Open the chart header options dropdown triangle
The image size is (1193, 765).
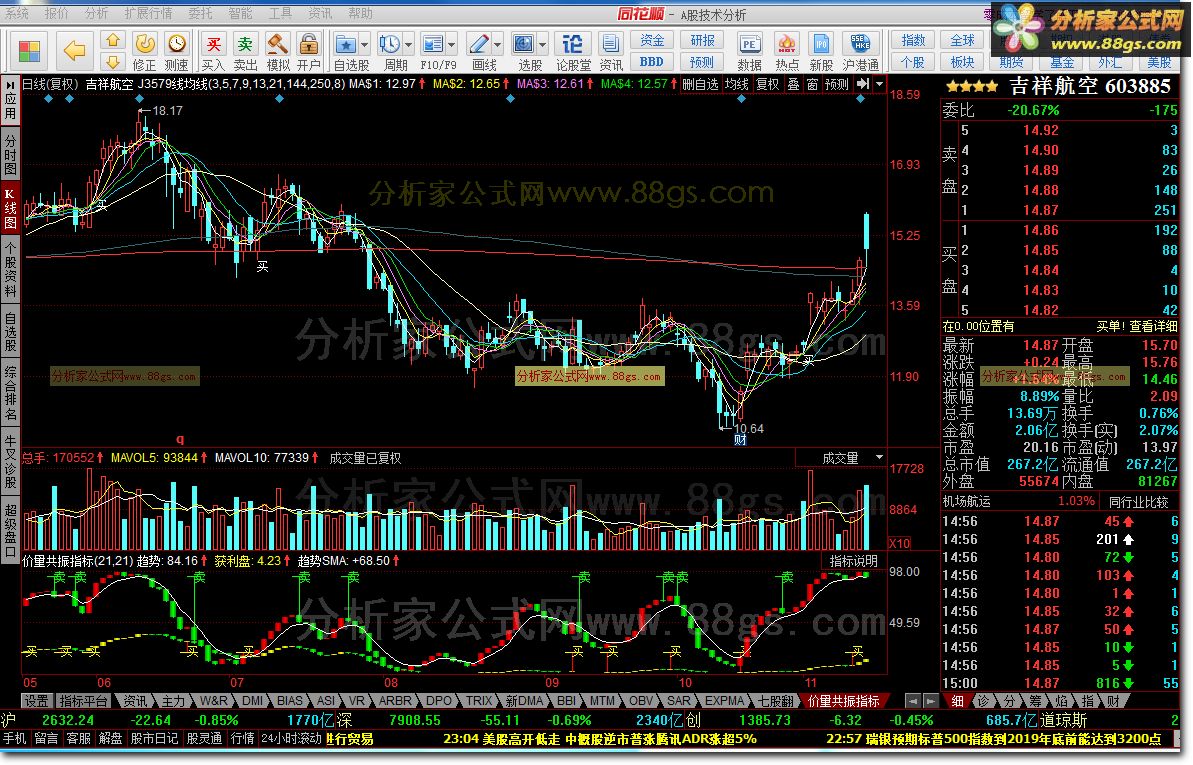(880, 84)
